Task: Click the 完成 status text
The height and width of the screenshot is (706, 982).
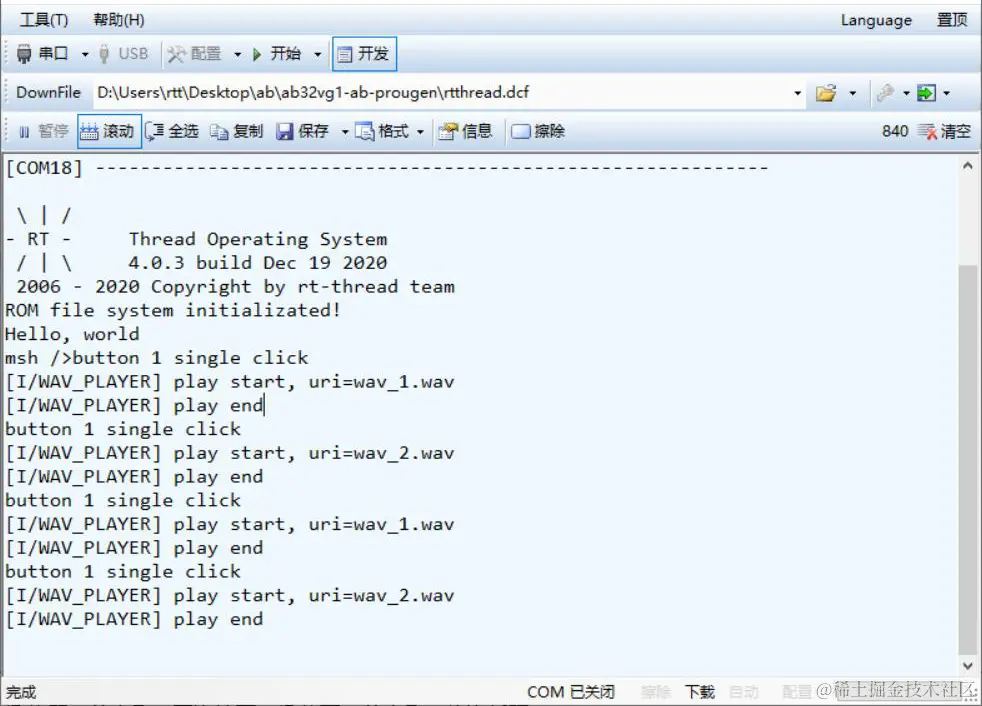Action: pos(21,692)
